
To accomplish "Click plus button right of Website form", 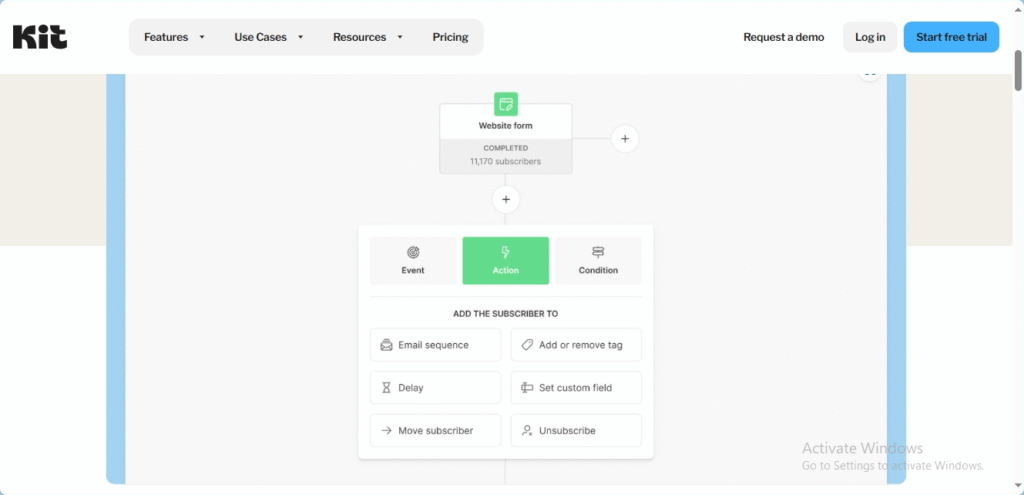I will (x=625, y=138).
